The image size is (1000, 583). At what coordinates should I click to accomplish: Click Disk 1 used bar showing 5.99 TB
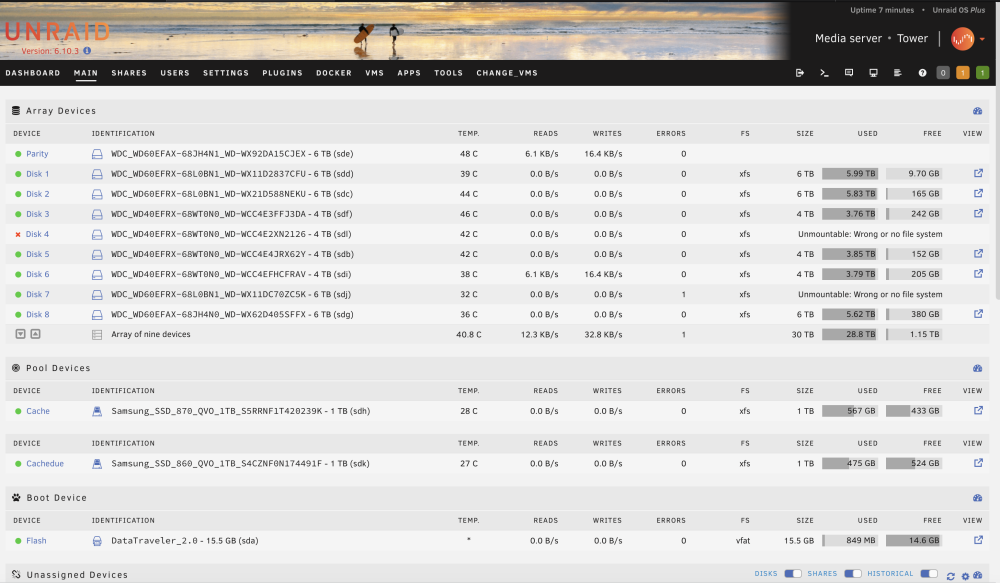pos(850,173)
